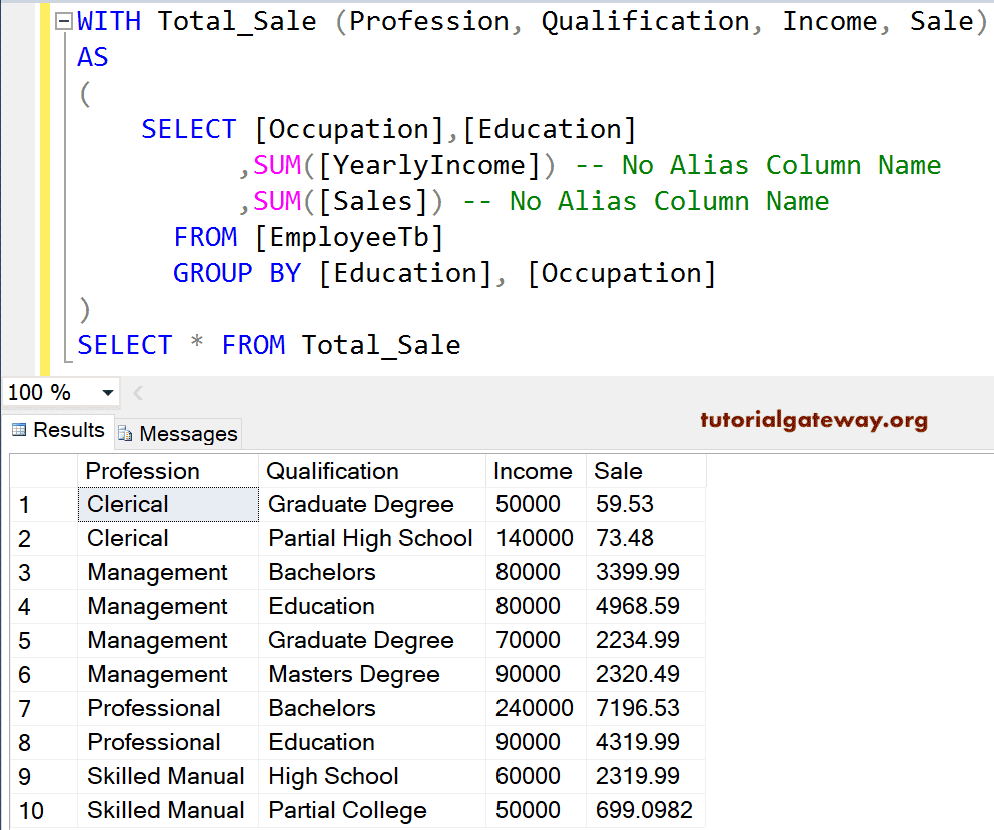Collapse the WITH Total_Sale code block
994x830 pixels.
(x=63, y=20)
